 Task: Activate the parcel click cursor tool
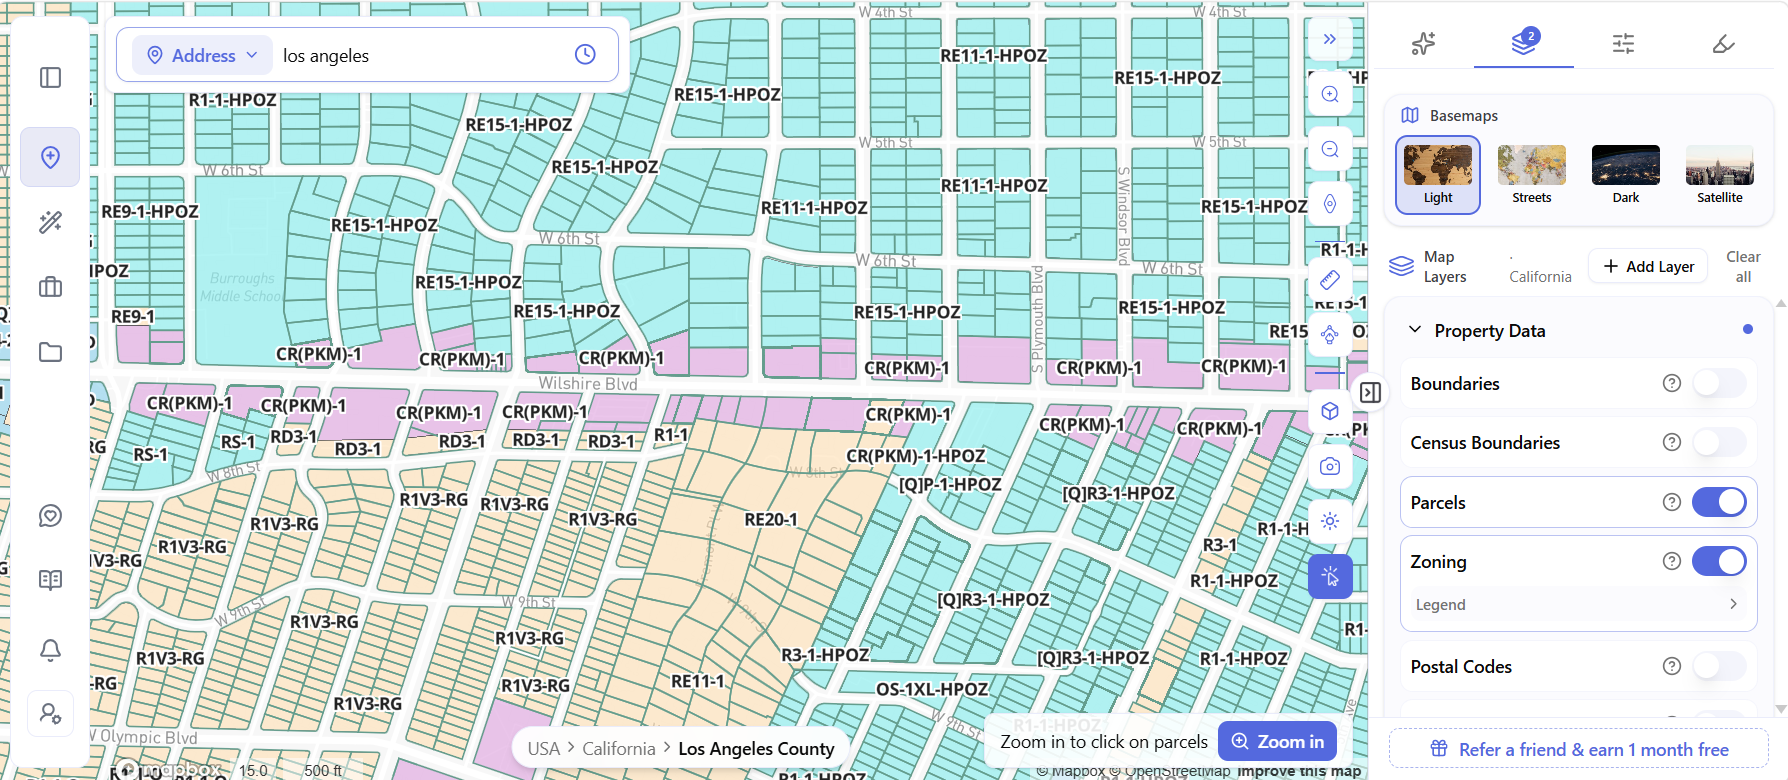[1330, 576]
